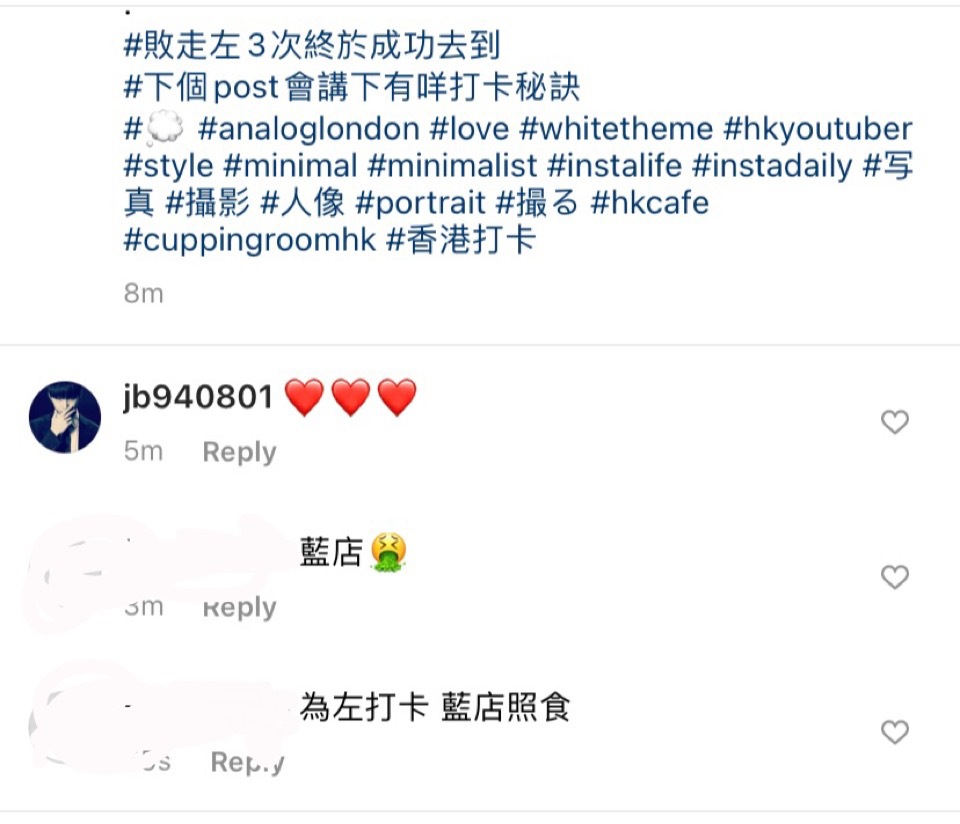The image size is (960, 824).
Task: Open jb940801's profile picture
Action: coord(65,417)
